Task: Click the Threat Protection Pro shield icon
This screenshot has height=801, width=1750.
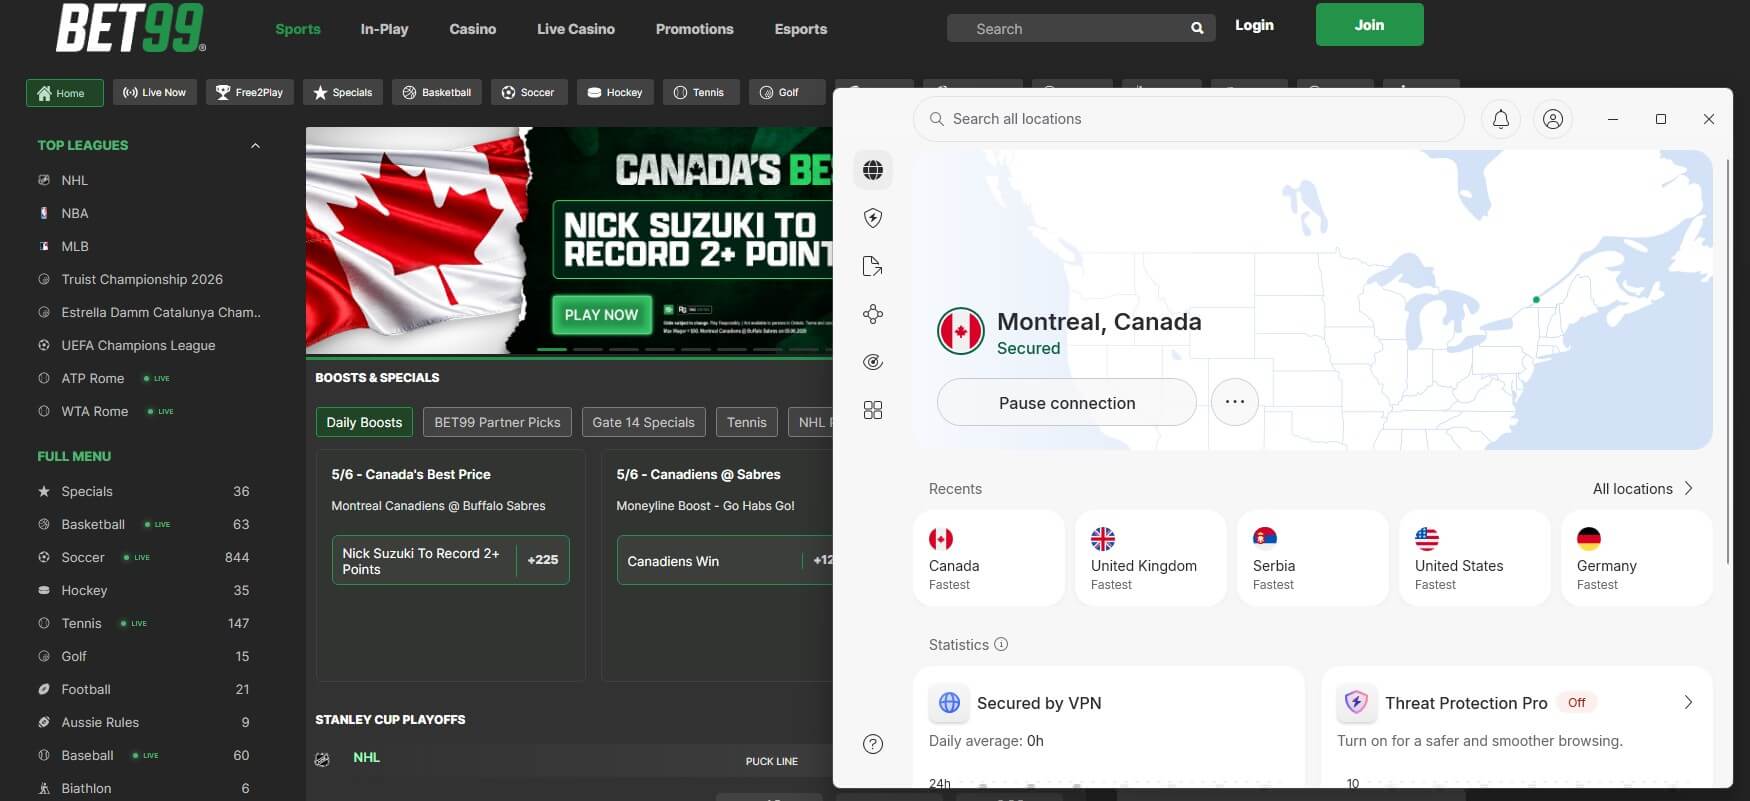Action: (x=1356, y=703)
